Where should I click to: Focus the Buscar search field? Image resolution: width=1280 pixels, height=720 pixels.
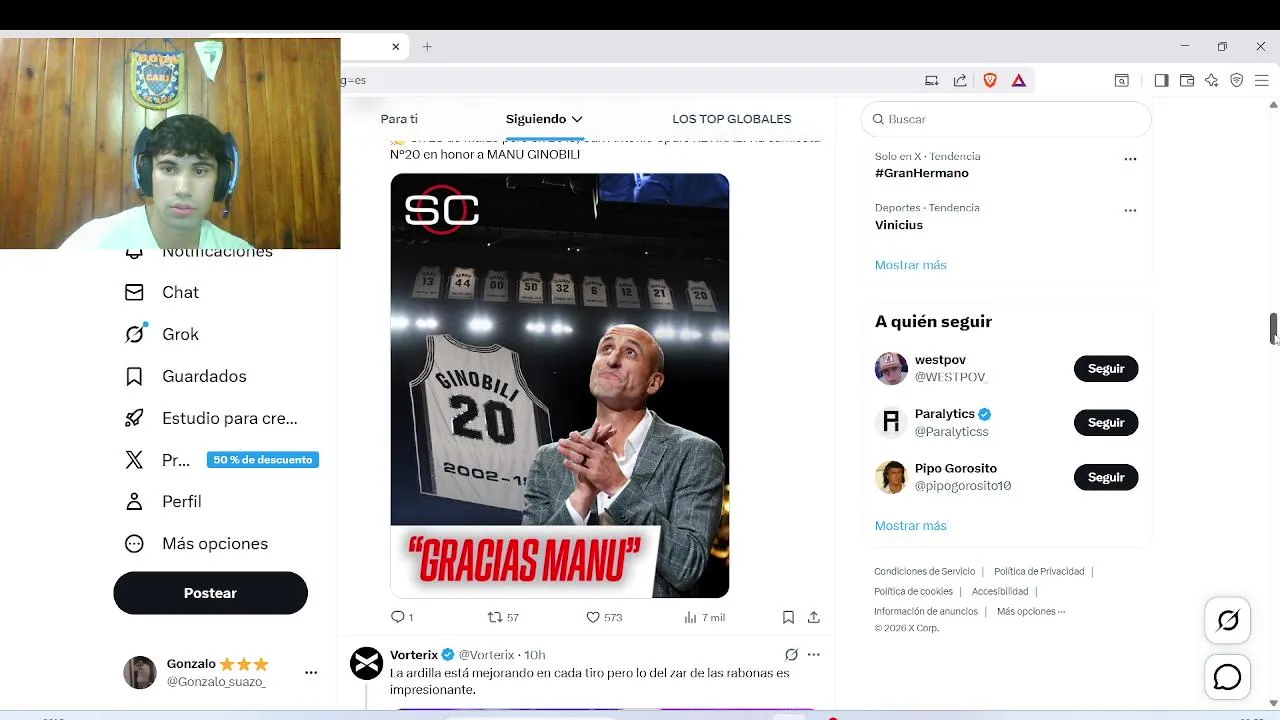point(1006,119)
